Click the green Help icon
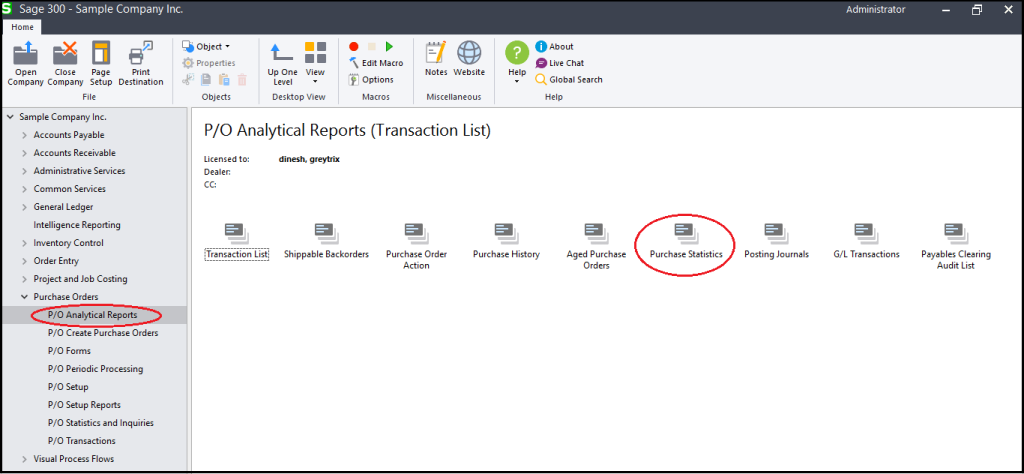The height and width of the screenshot is (474, 1024). click(x=517, y=52)
